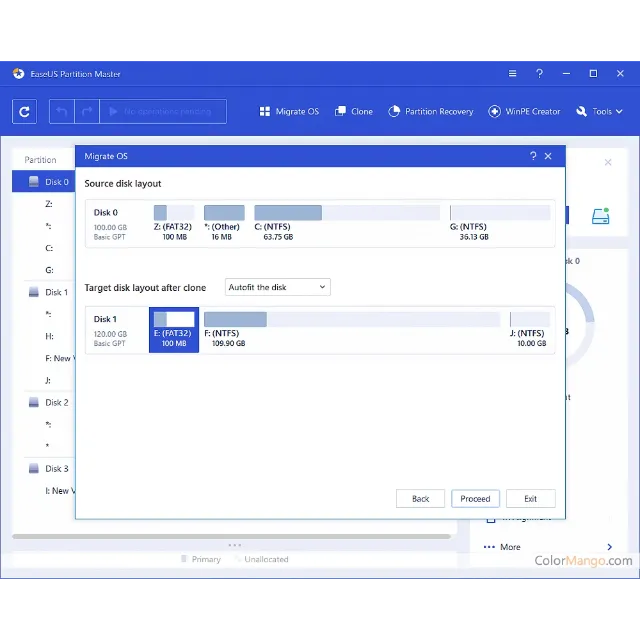The height and width of the screenshot is (640, 640).
Task: Select Disk 2 in the partition list
Action: pos(56,402)
